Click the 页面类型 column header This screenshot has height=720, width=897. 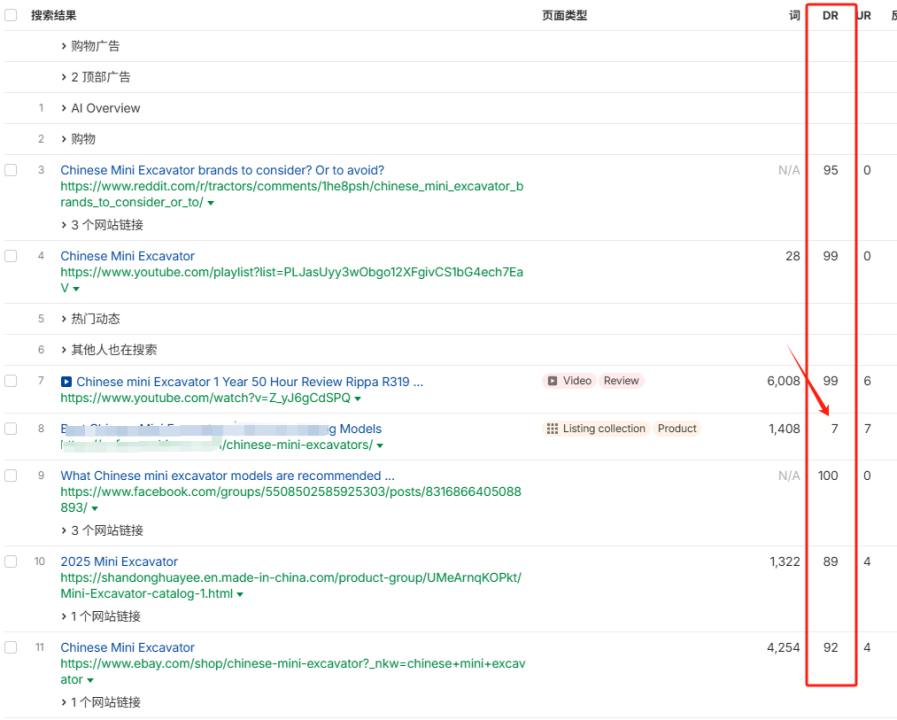click(565, 15)
